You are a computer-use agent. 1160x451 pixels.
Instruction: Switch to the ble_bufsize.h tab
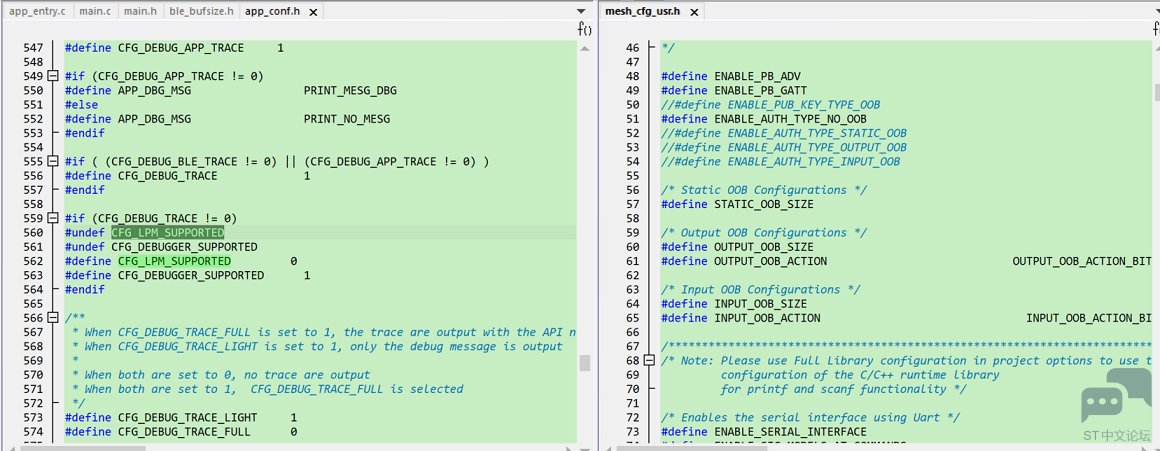(x=201, y=11)
